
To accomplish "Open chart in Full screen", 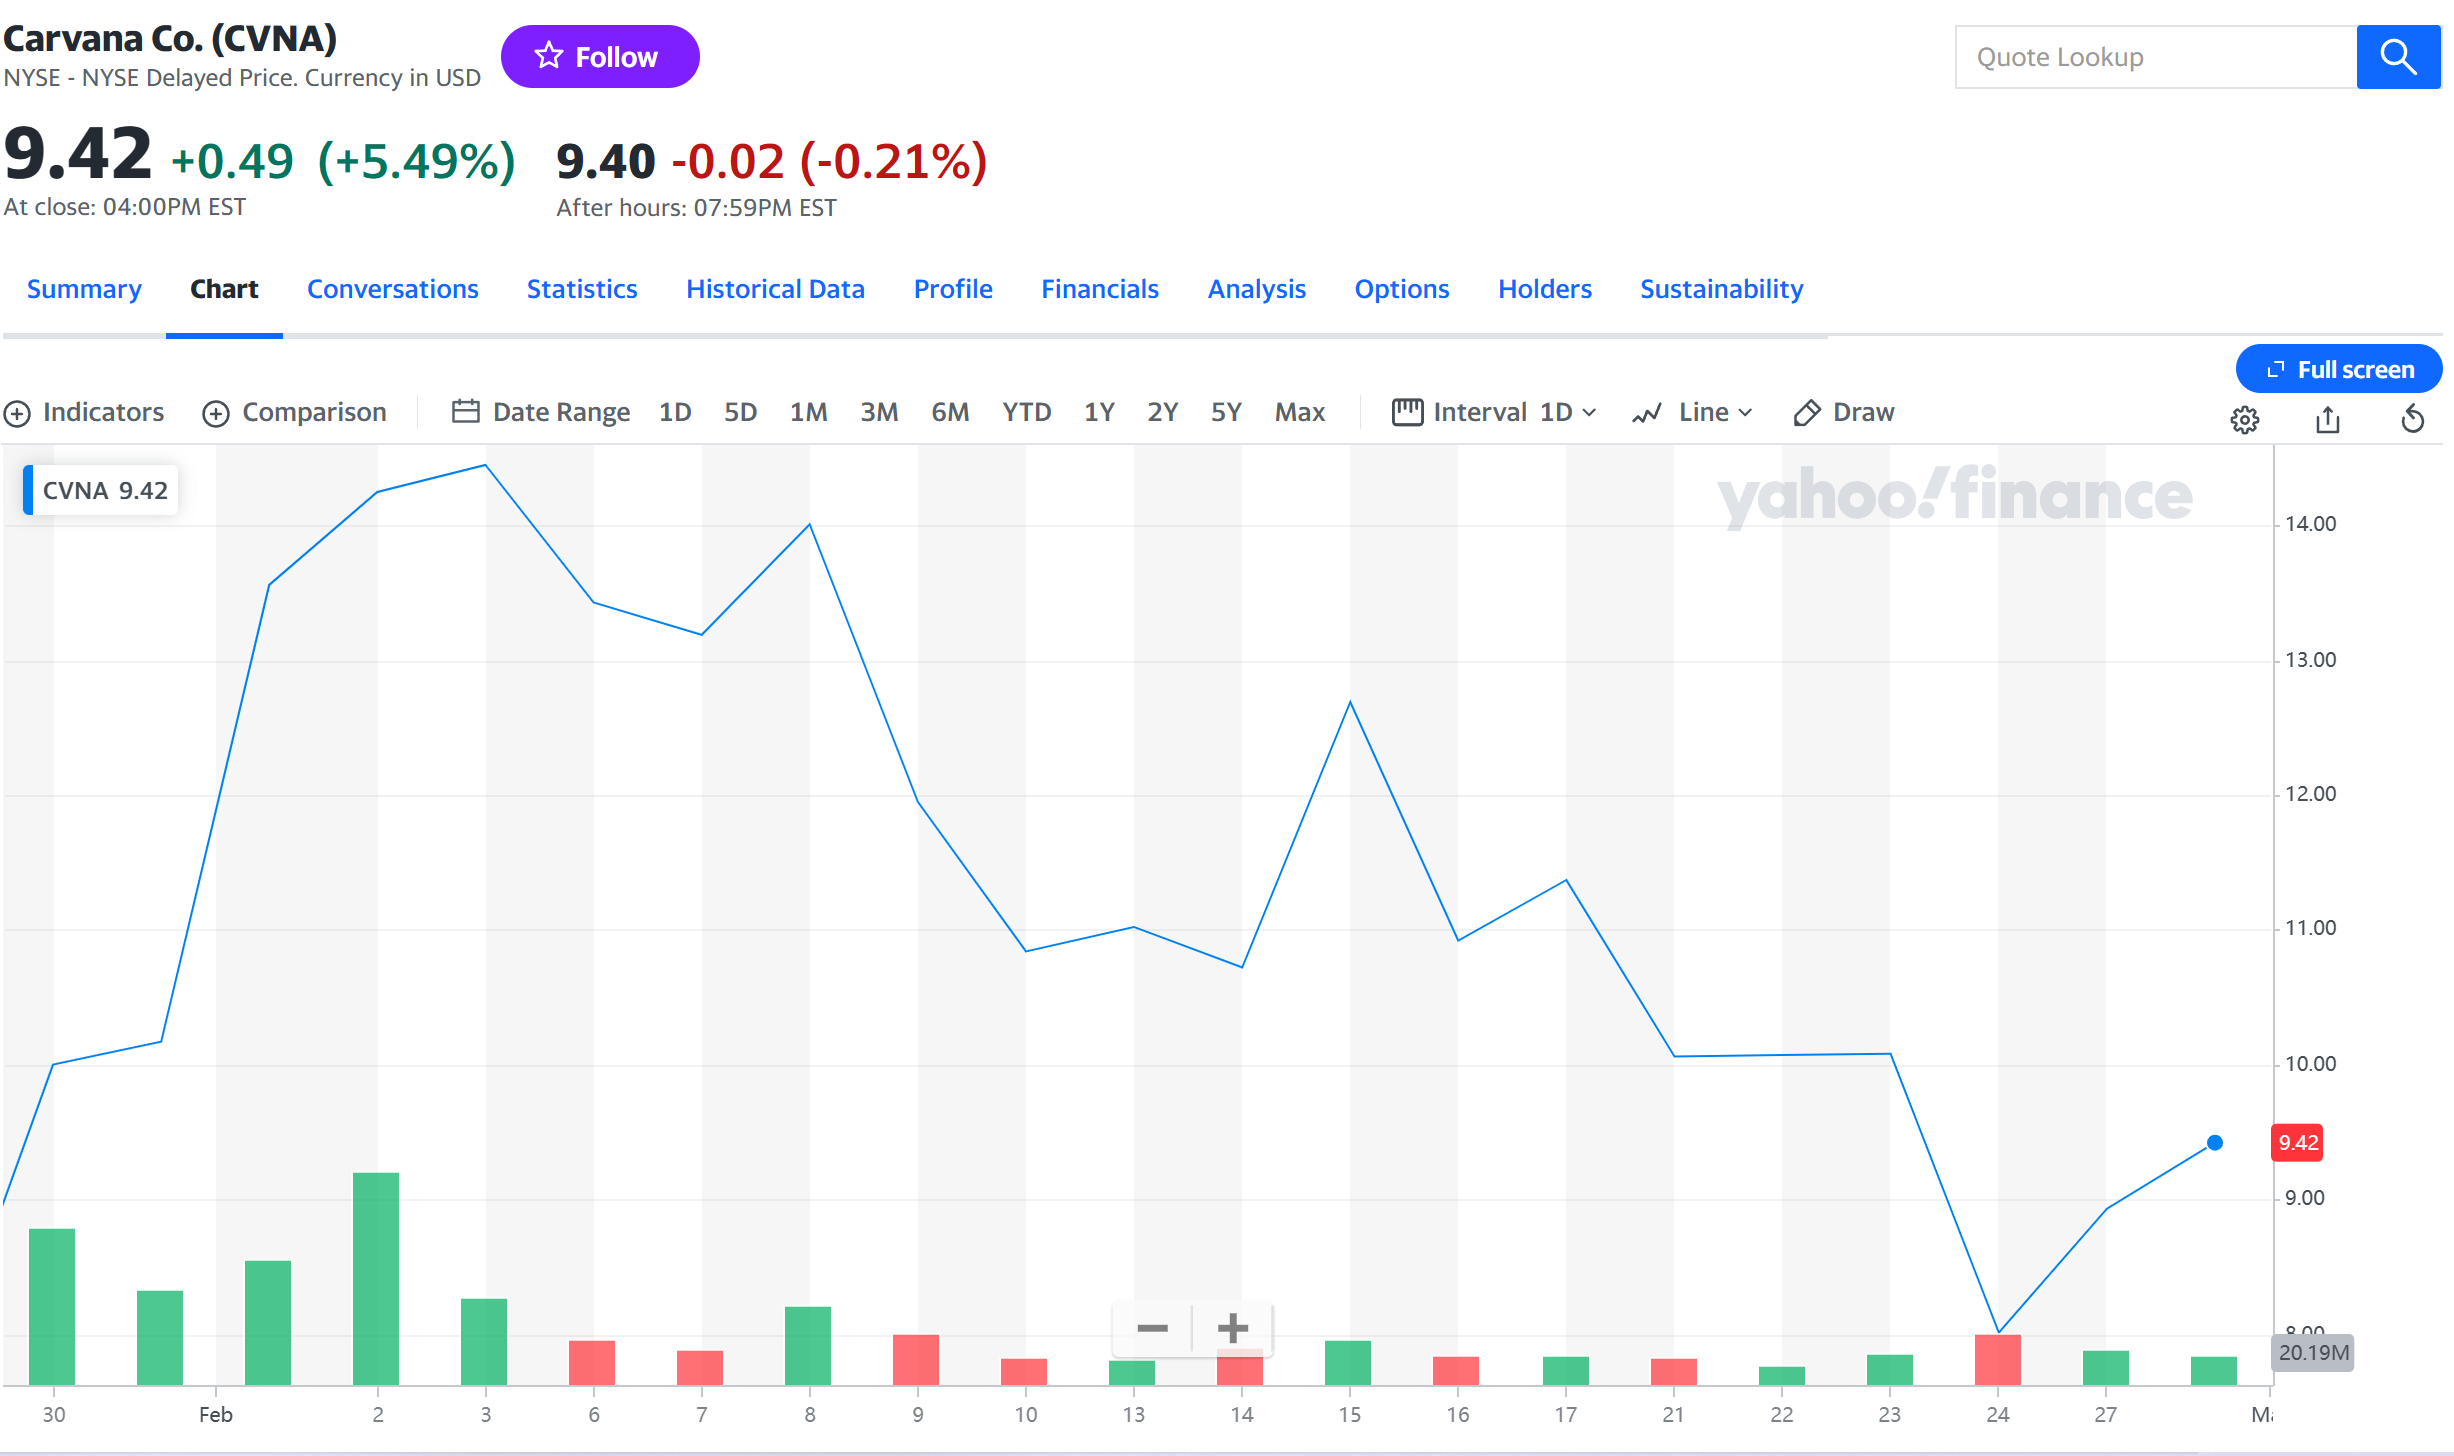I will (x=2338, y=370).
